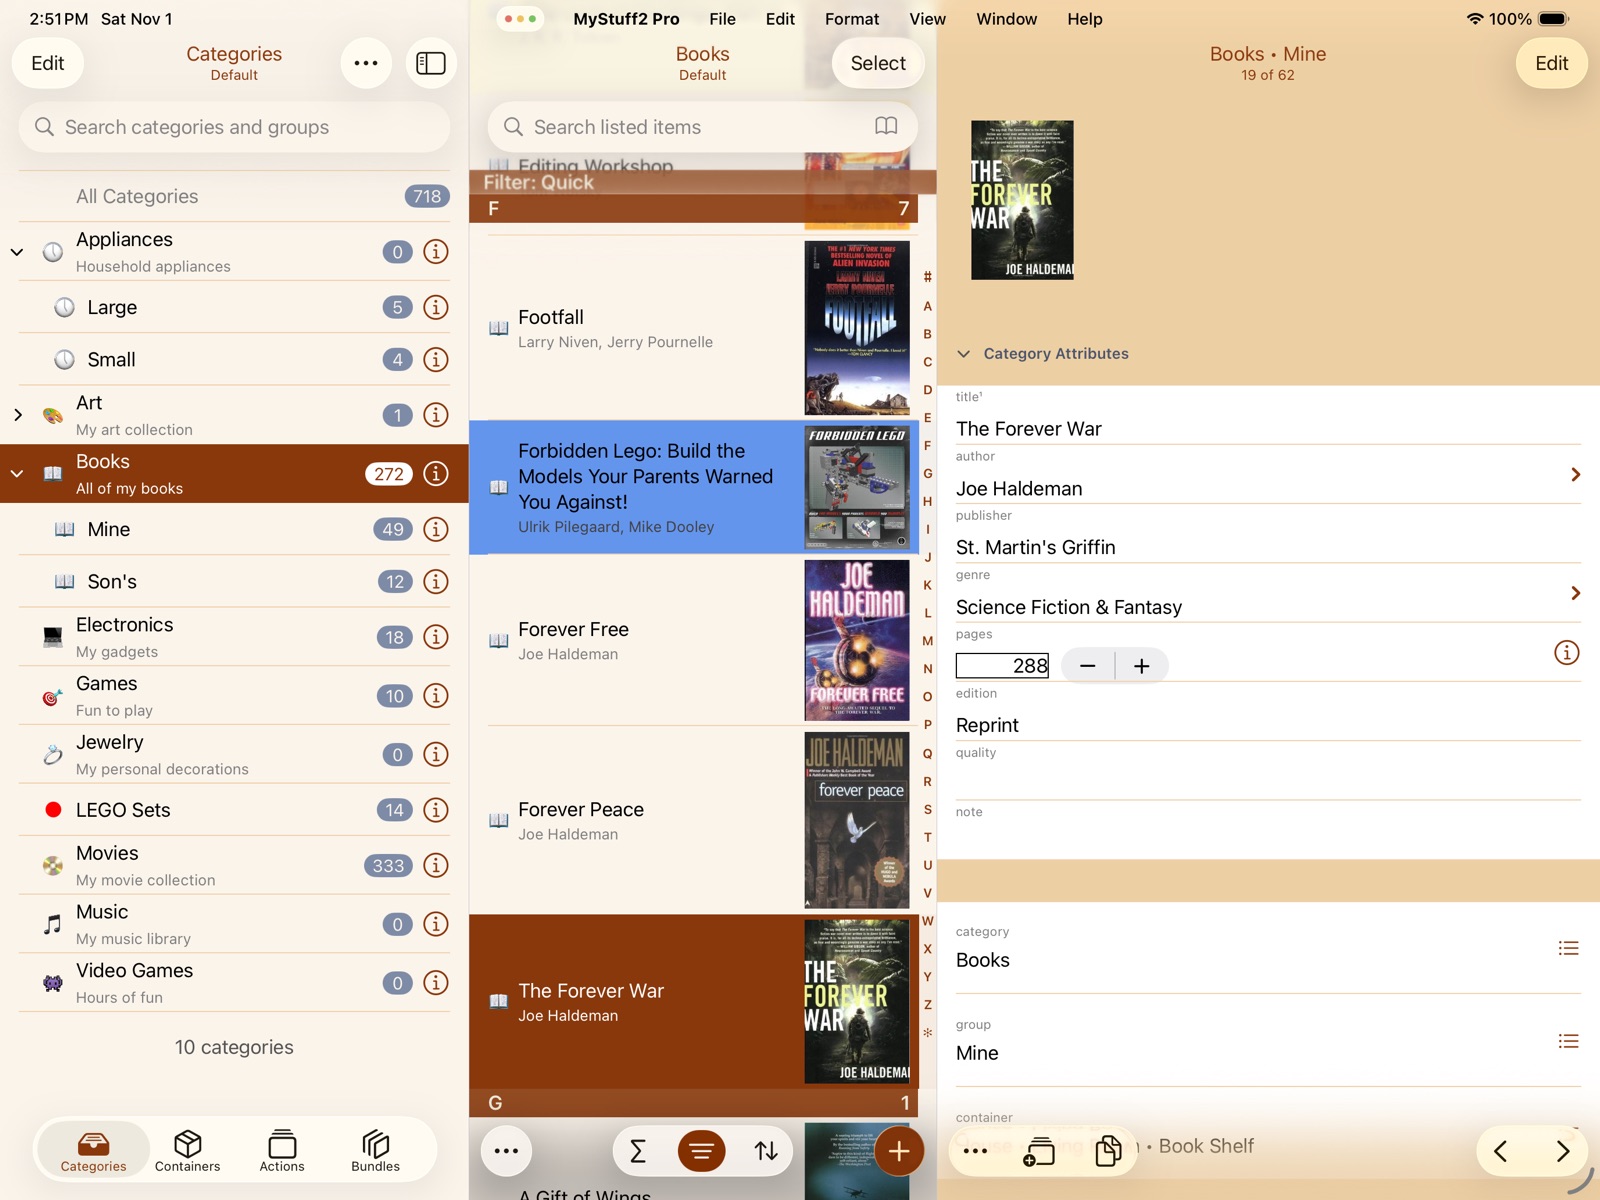Click Edit in Categories pane
This screenshot has width=1600, height=1200.
(x=47, y=63)
